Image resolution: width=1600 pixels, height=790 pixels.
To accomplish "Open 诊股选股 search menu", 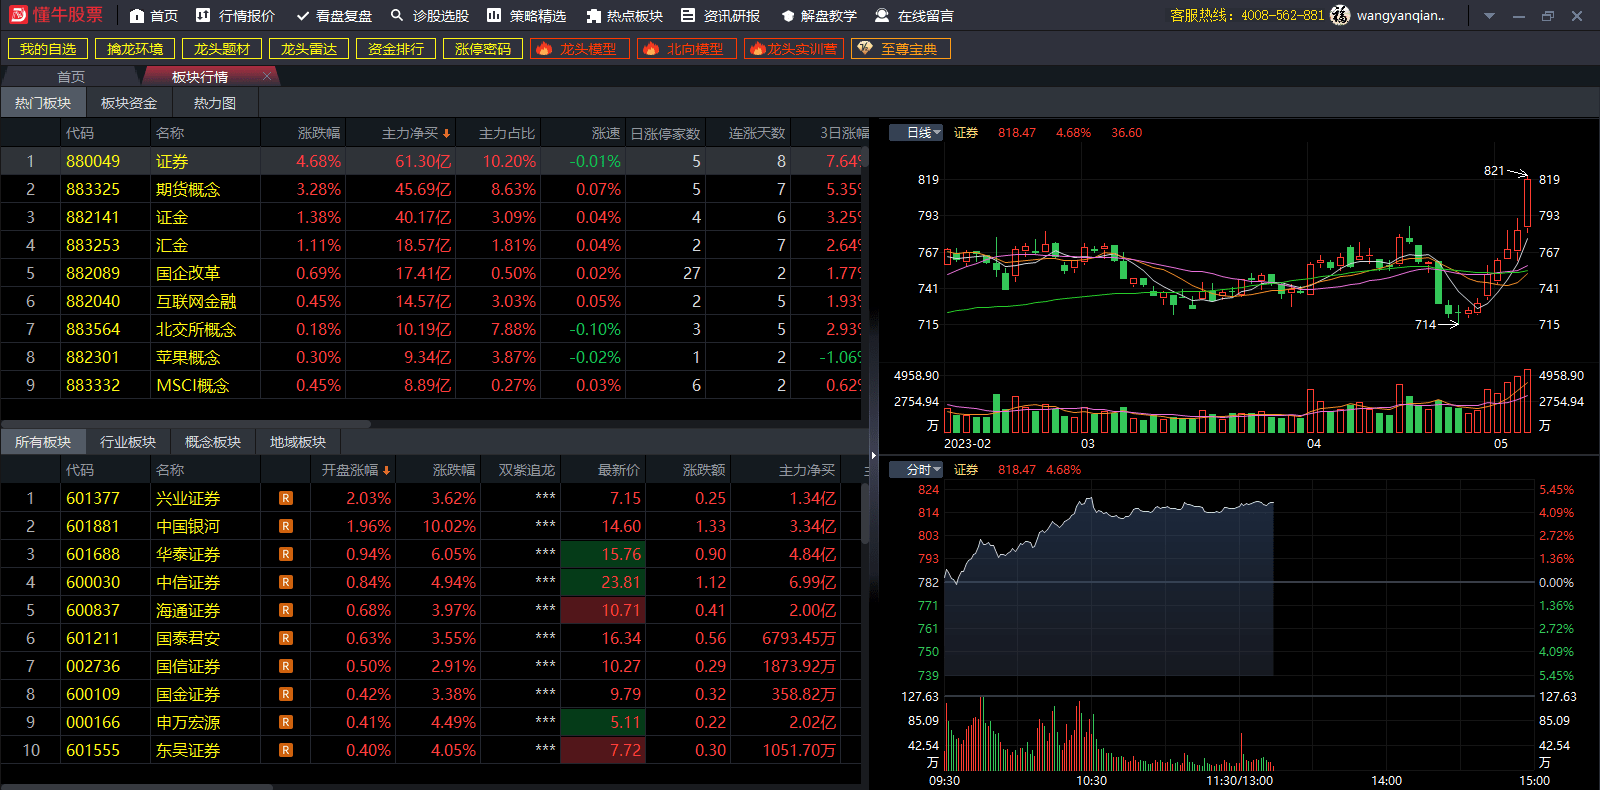I will 430,16.
